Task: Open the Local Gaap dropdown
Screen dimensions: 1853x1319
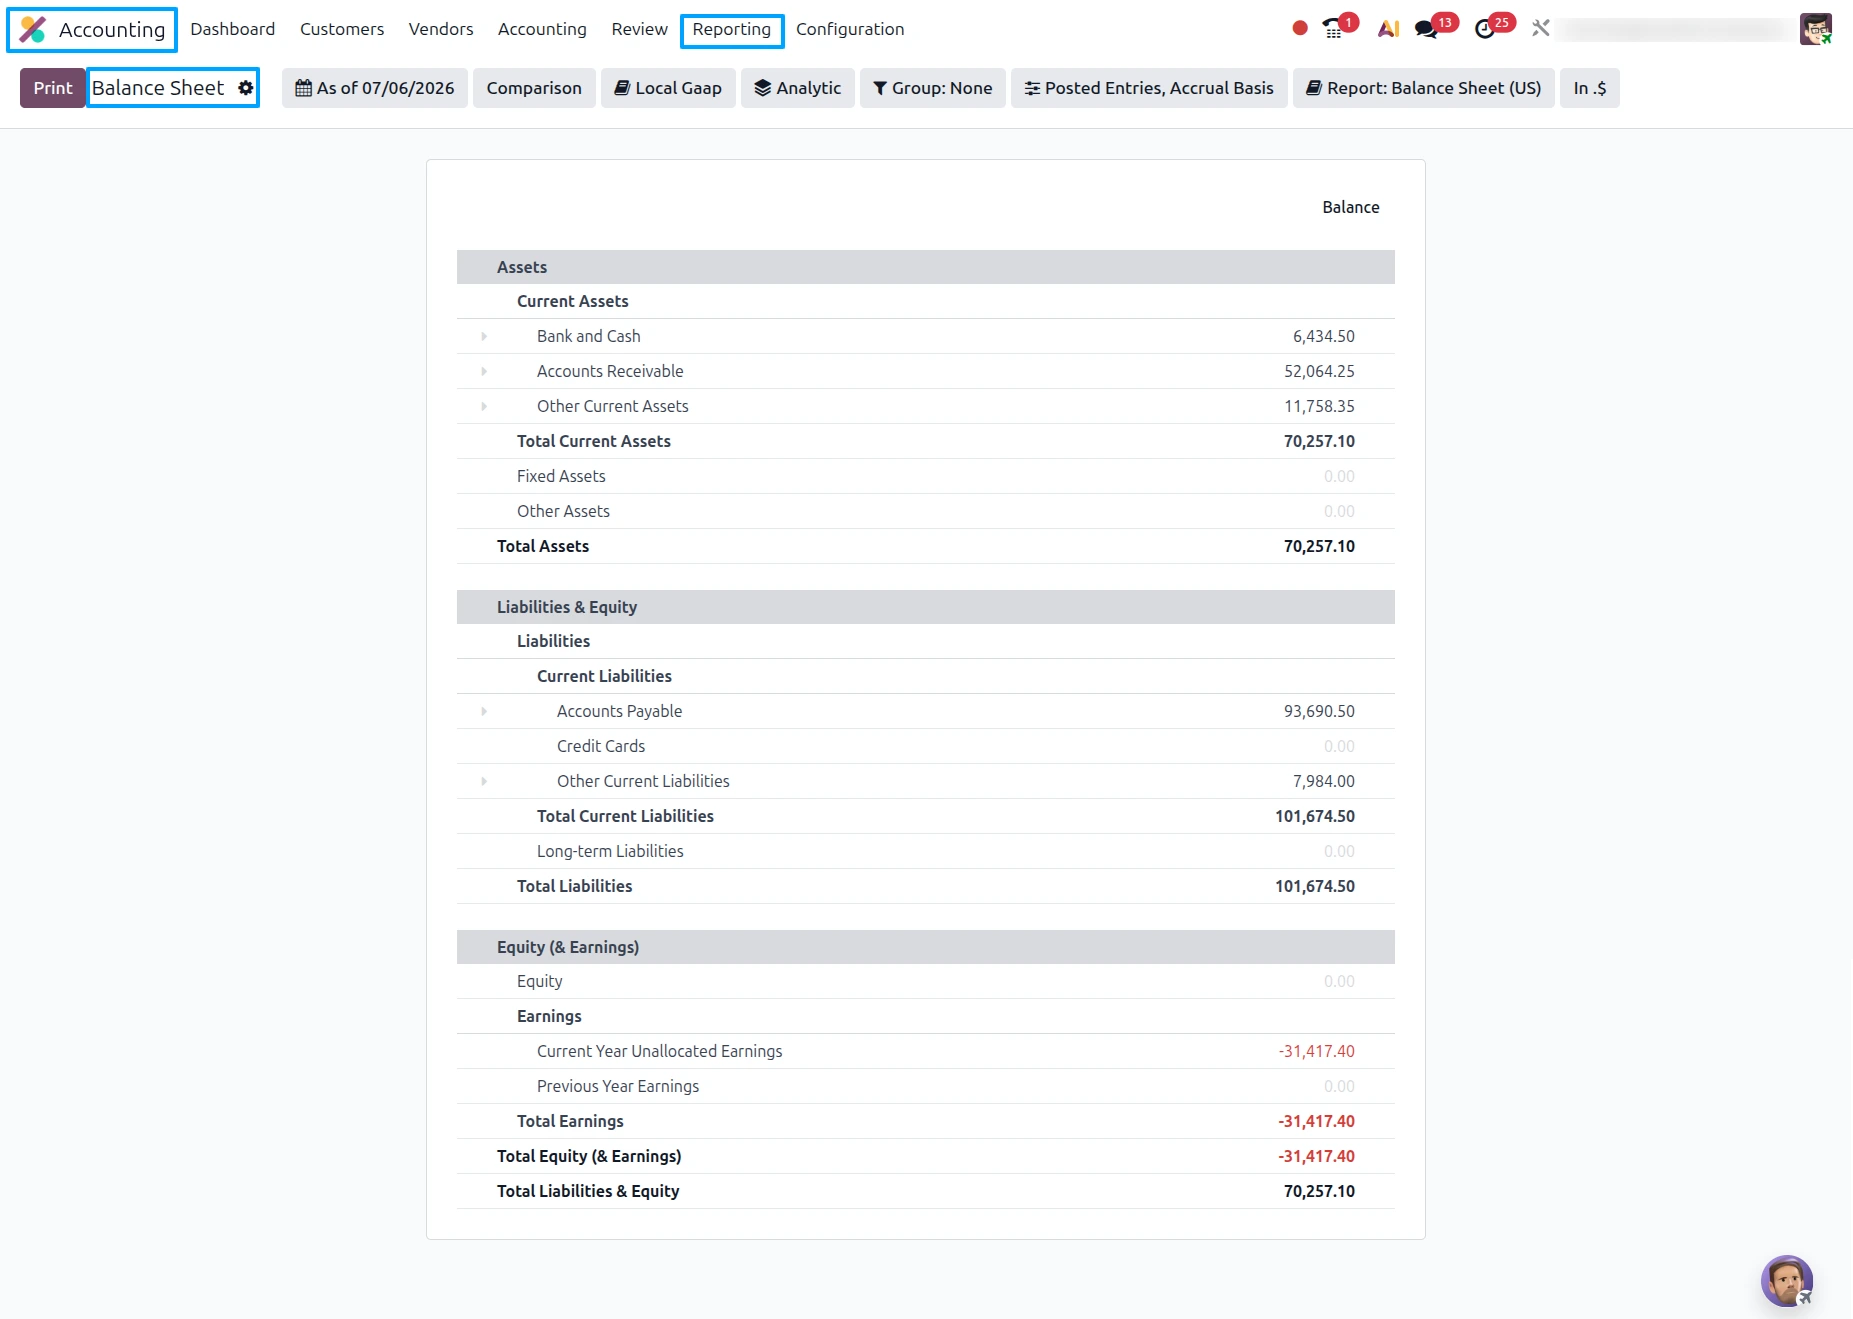Action: pyautogui.click(x=668, y=88)
